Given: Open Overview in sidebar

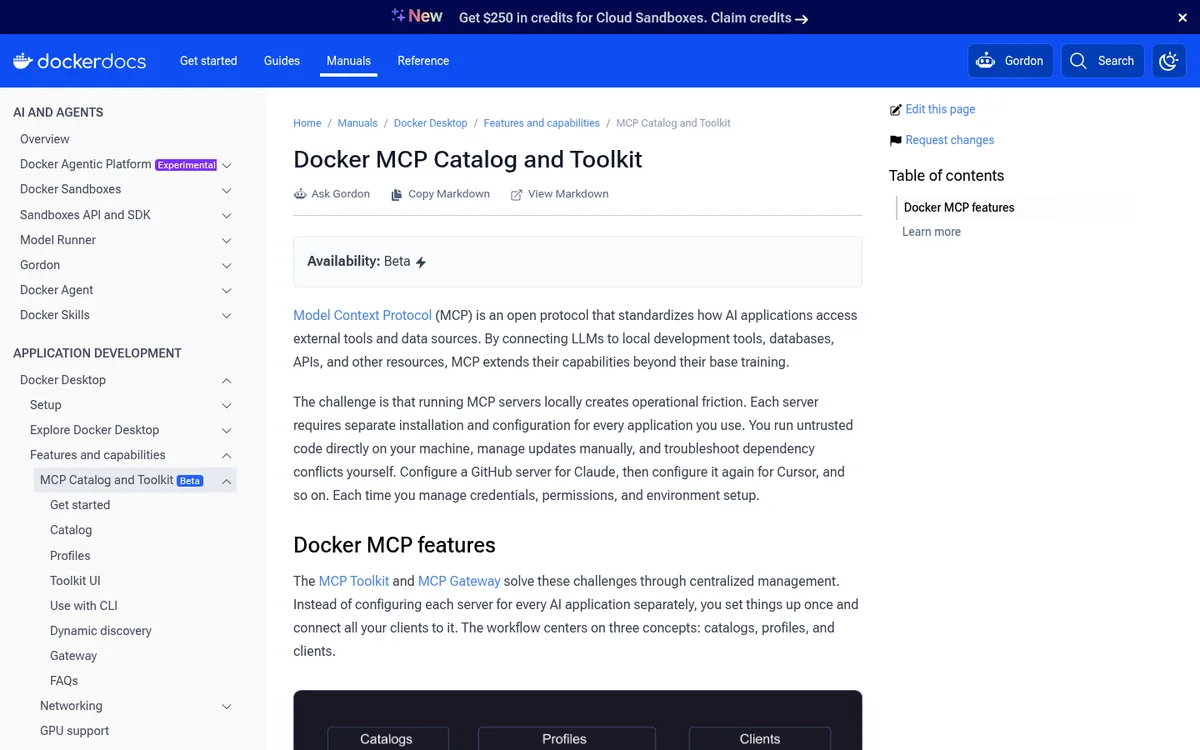Looking at the screenshot, I should pyautogui.click(x=45, y=139).
